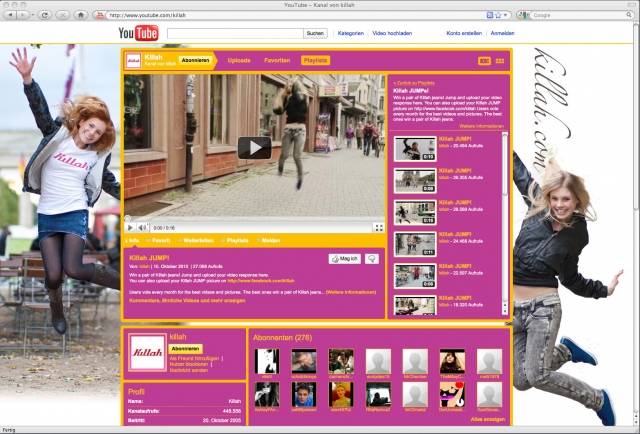640x434 pixels.
Task: Click the video progress bar scrubber
Action: pyautogui.click(x=128, y=219)
